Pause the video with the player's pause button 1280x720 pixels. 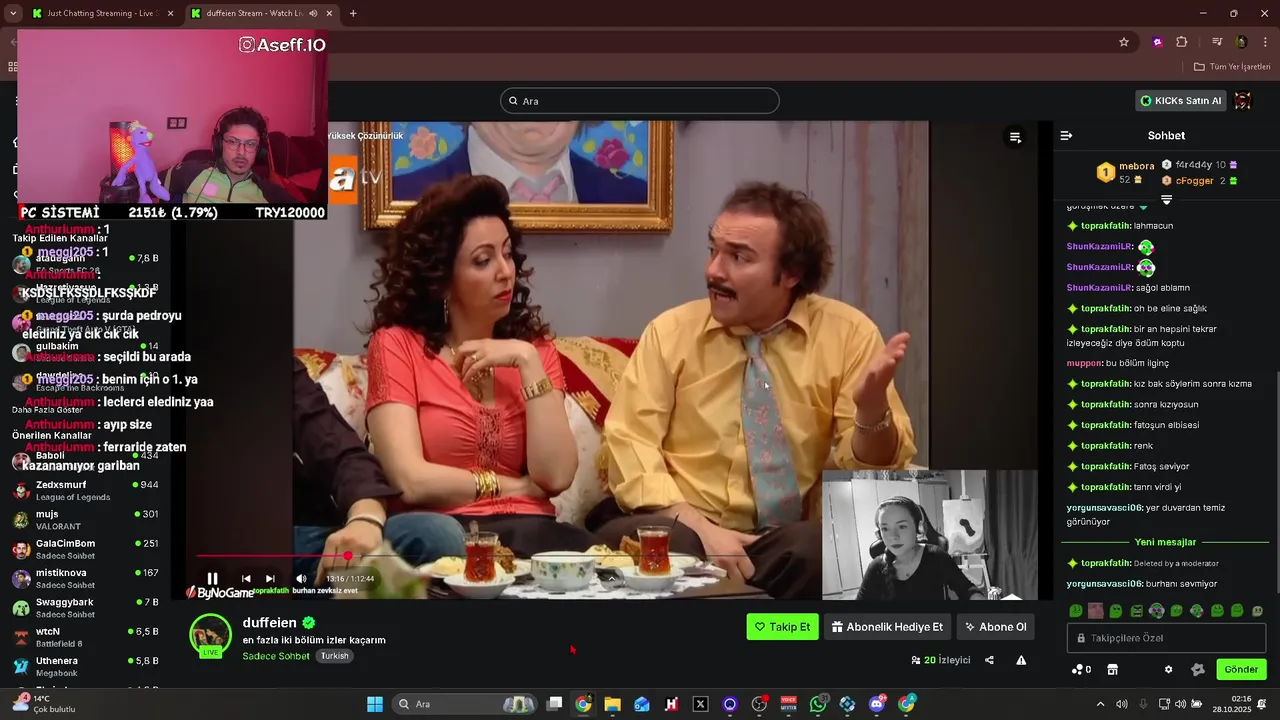tap(212, 578)
